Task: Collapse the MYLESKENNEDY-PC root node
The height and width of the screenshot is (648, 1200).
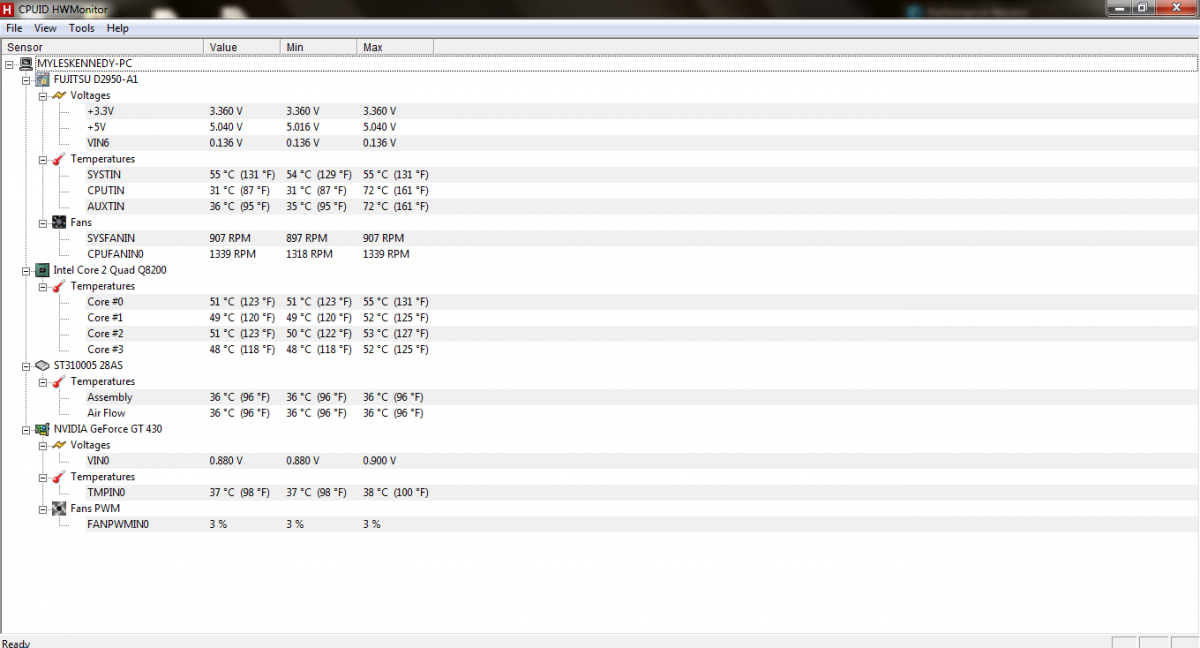Action: tap(10, 63)
